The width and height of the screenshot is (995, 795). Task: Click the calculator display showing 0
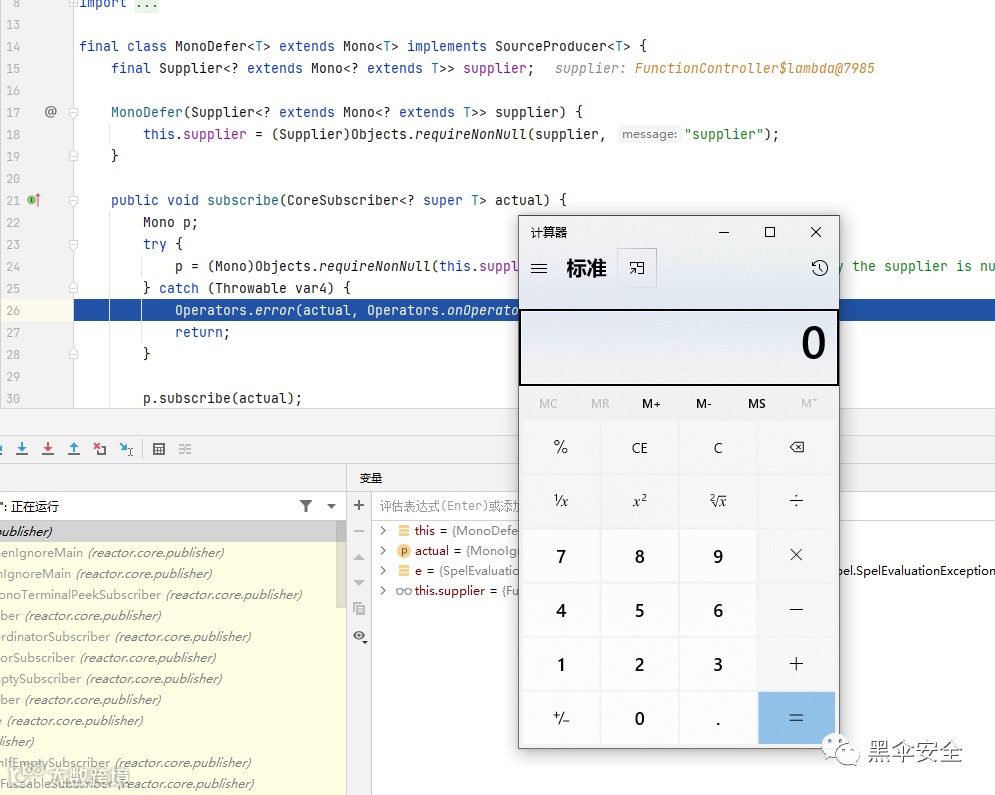679,347
